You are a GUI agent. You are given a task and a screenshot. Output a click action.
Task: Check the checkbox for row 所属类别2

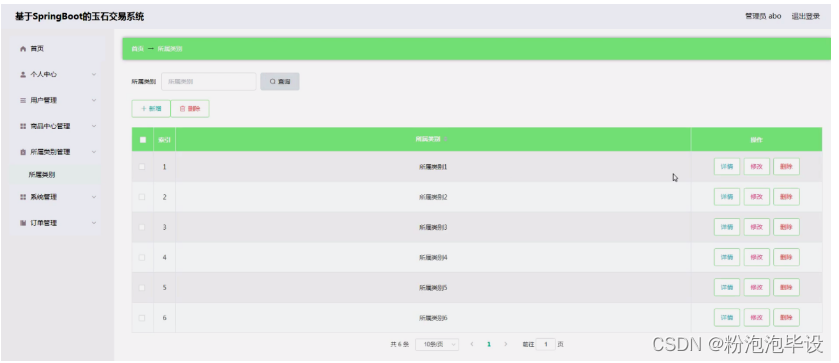(x=142, y=197)
